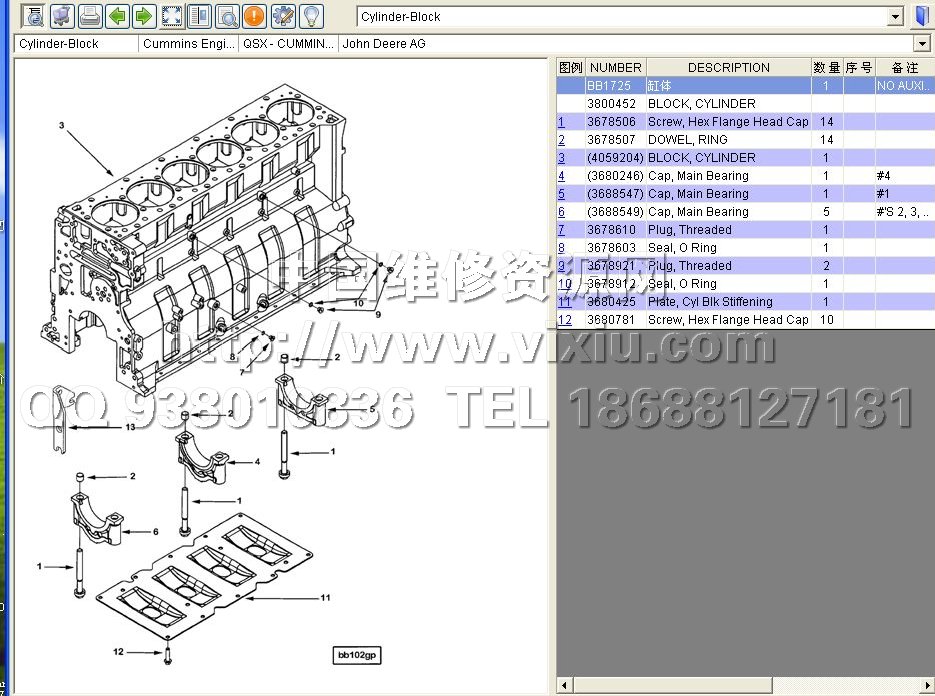Screen dimensions: 935x696
Task: Click the DESCRIPTION column header
Action: 728,68
